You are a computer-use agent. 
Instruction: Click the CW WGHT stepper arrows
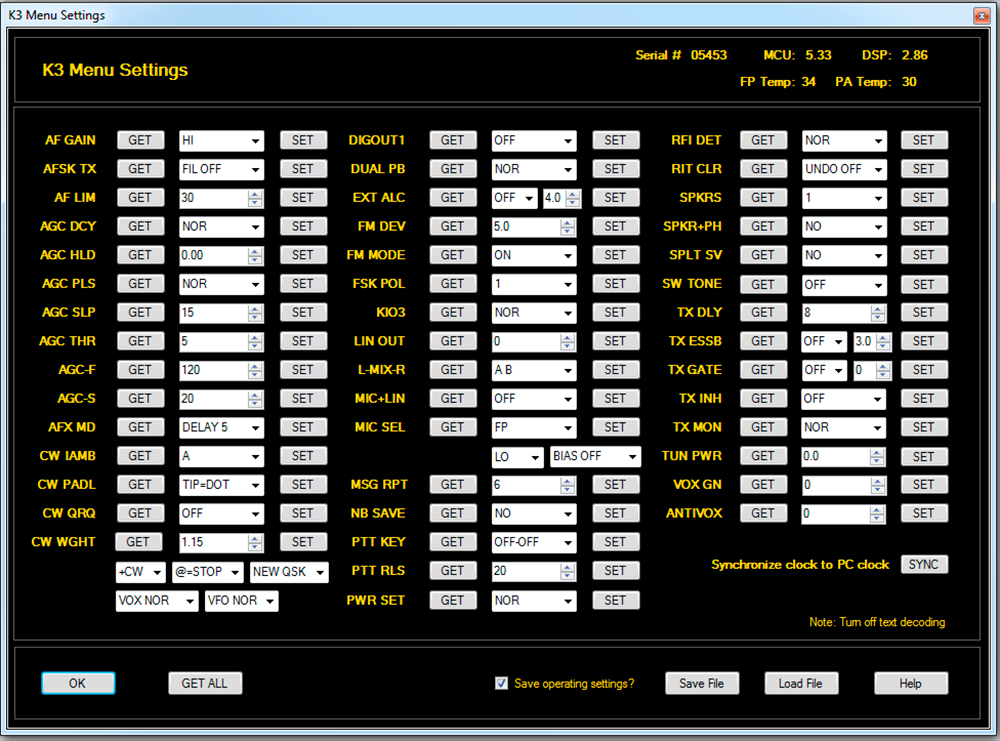(255, 543)
